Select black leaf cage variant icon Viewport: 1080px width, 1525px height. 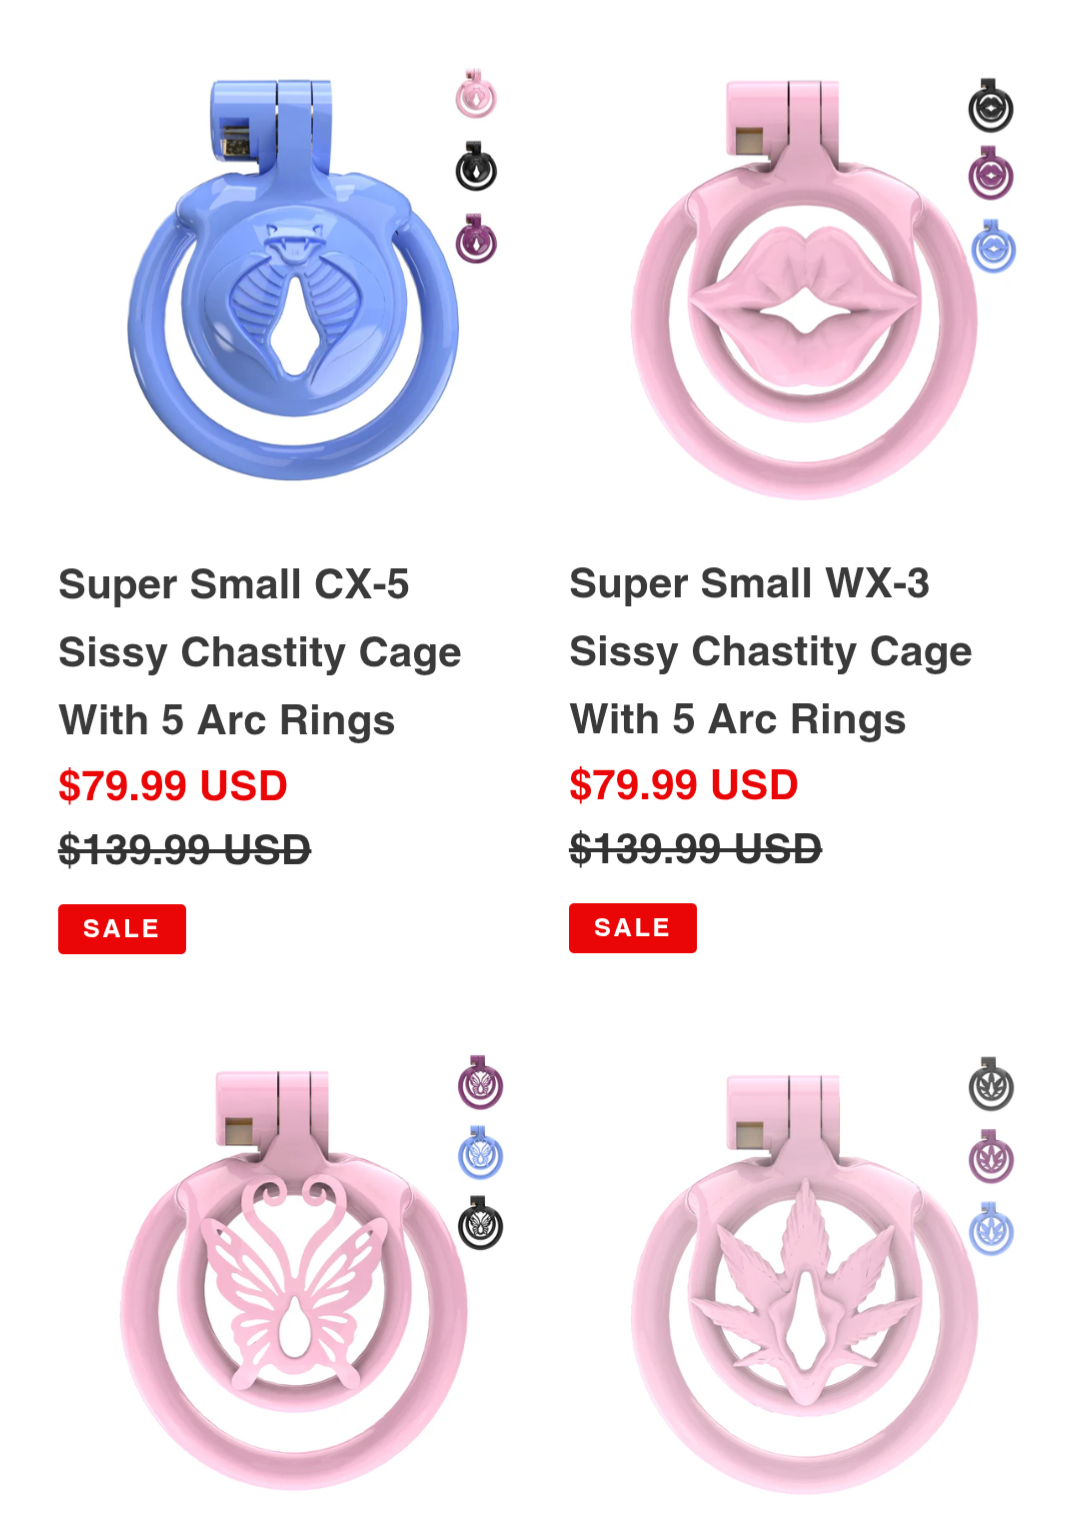[991, 1085]
